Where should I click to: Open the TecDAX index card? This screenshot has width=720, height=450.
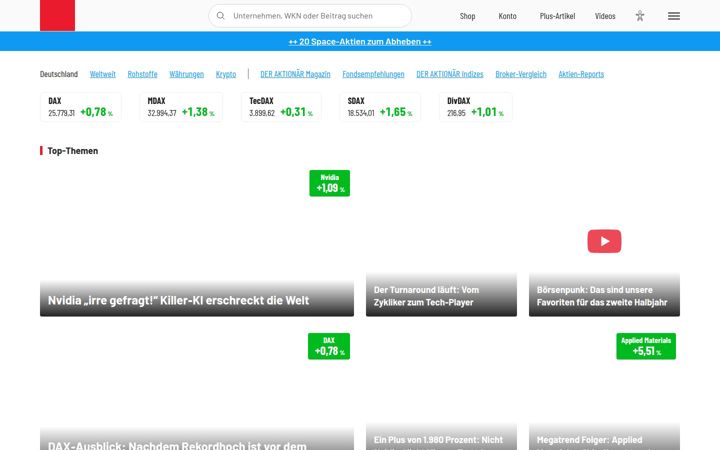point(281,107)
